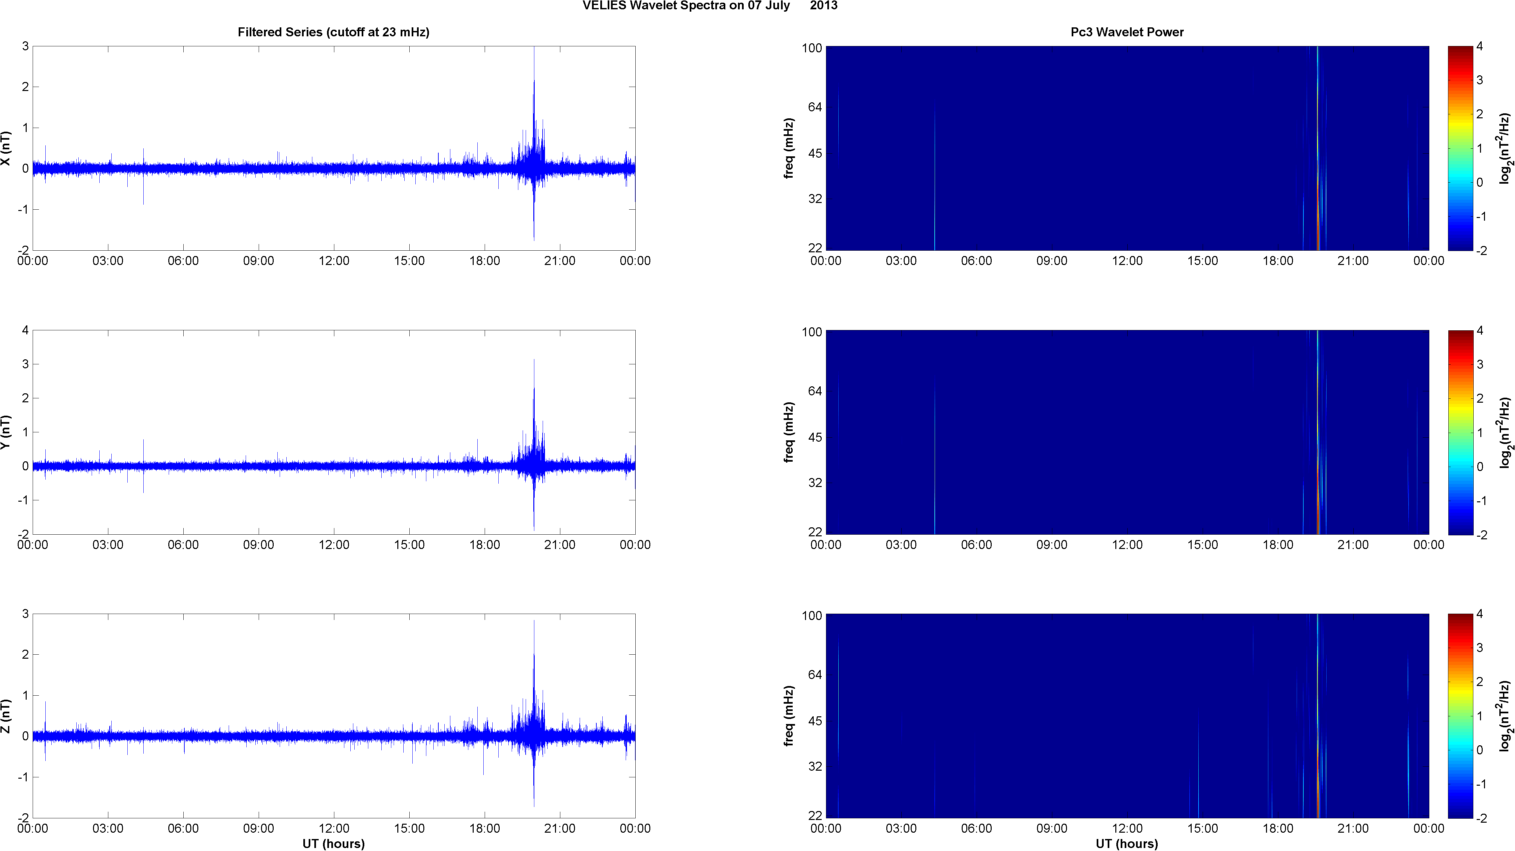Select the 'Filtered Series (cutoff at 23 mHz)' heading
The height and width of the screenshot is (851, 1515).
click(333, 32)
